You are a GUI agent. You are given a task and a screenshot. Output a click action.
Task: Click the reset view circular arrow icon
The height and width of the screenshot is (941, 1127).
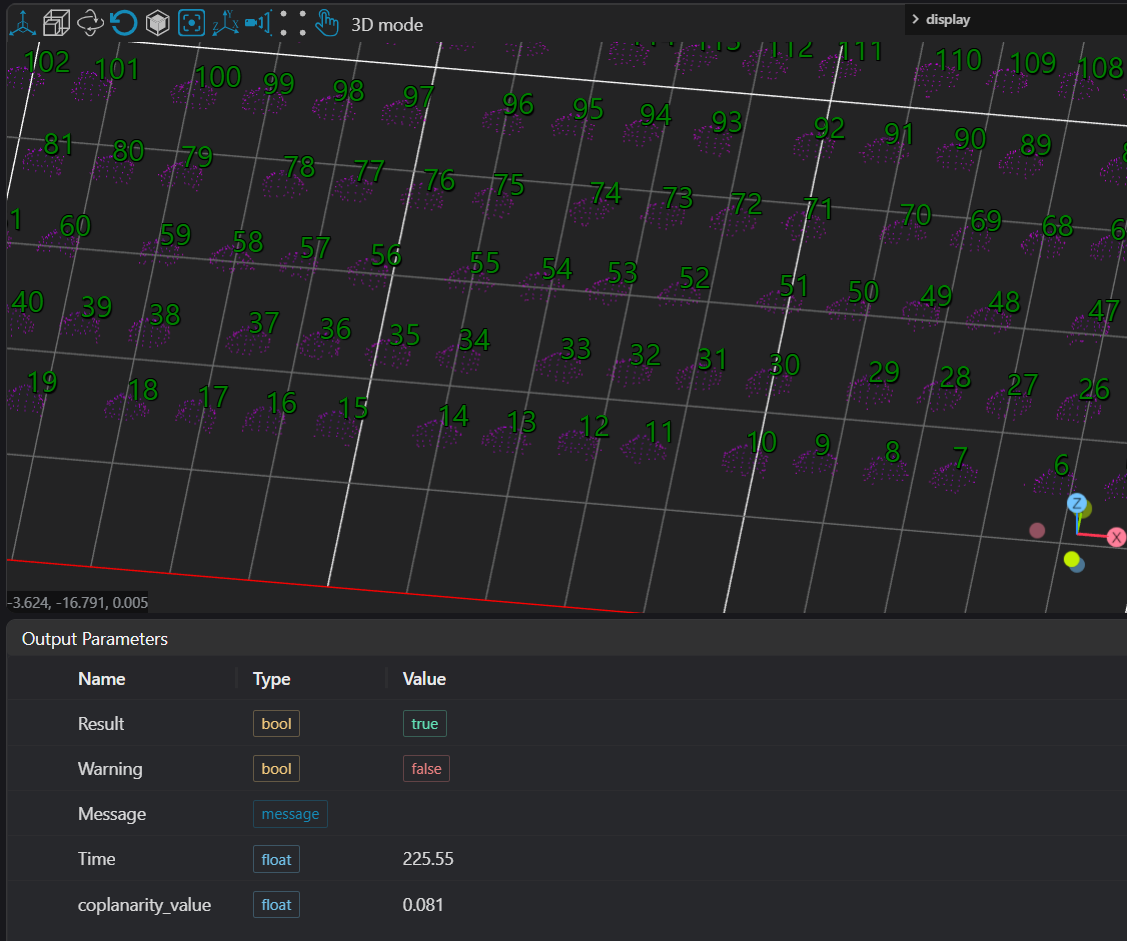(123, 22)
